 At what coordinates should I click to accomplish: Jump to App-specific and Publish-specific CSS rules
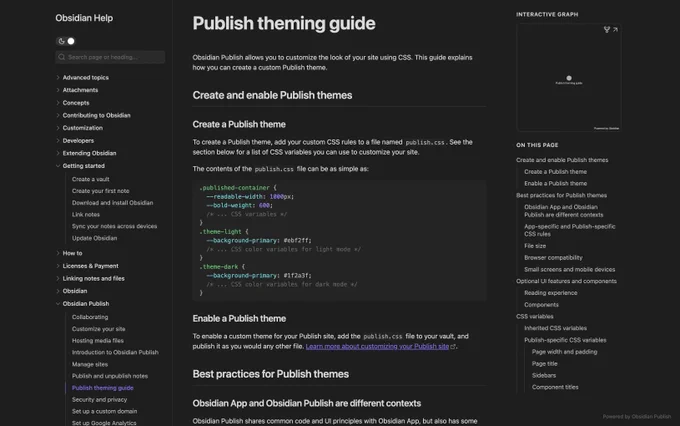point(569,230)
